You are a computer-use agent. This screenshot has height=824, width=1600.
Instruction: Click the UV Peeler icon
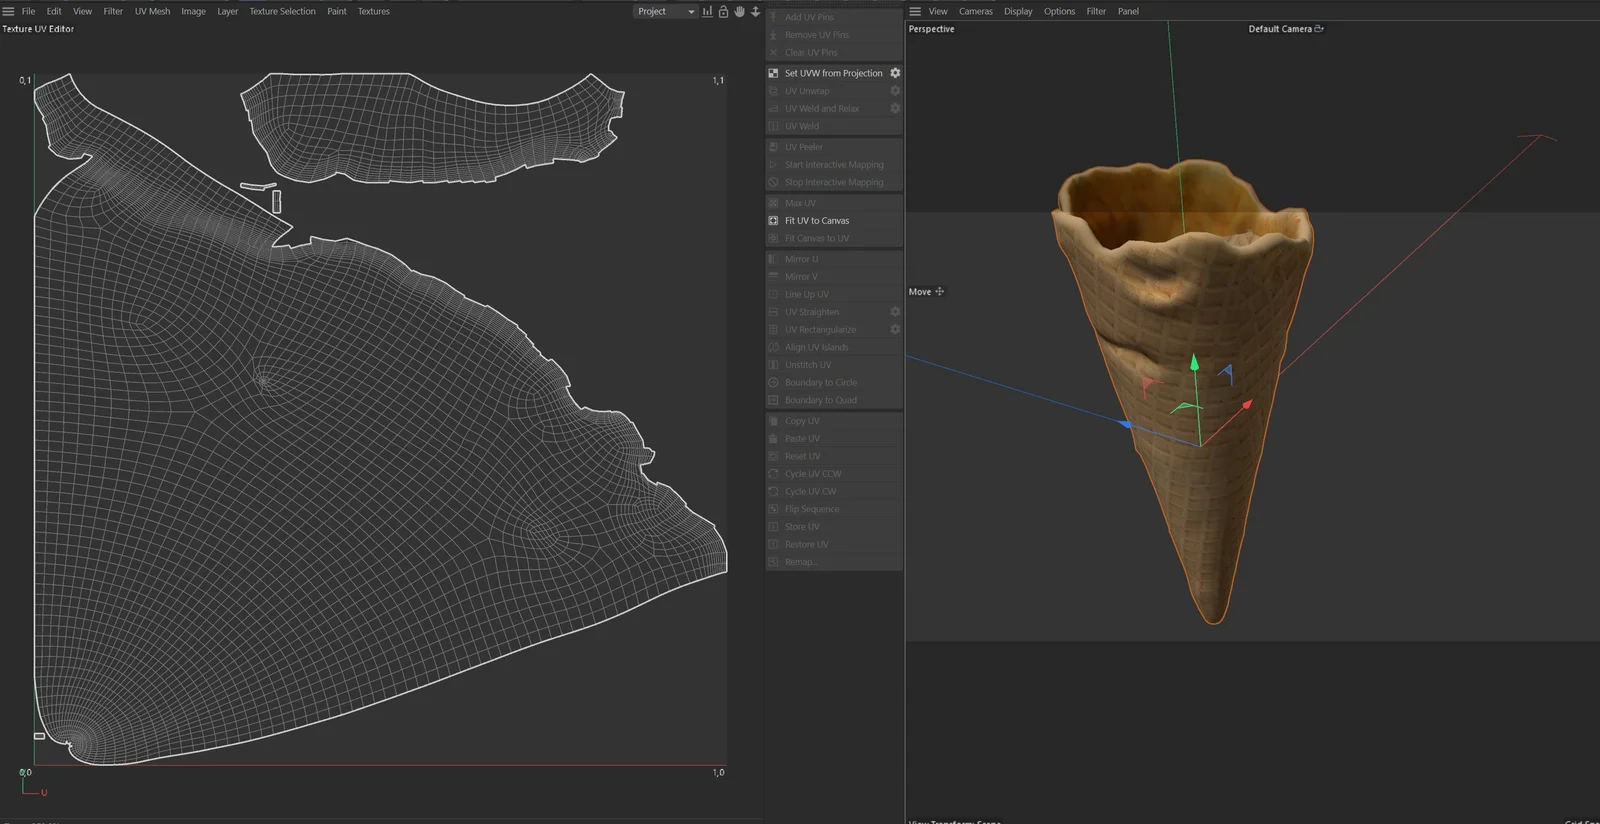pos(773,147)
